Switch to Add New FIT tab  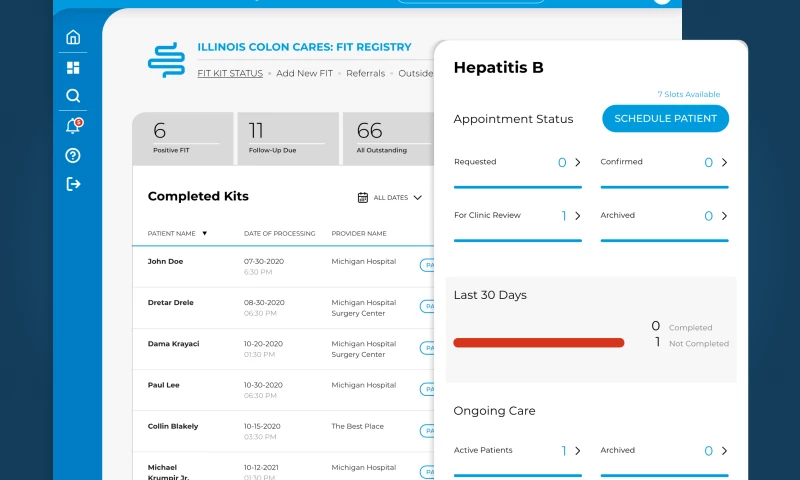[x=305, y=73]
